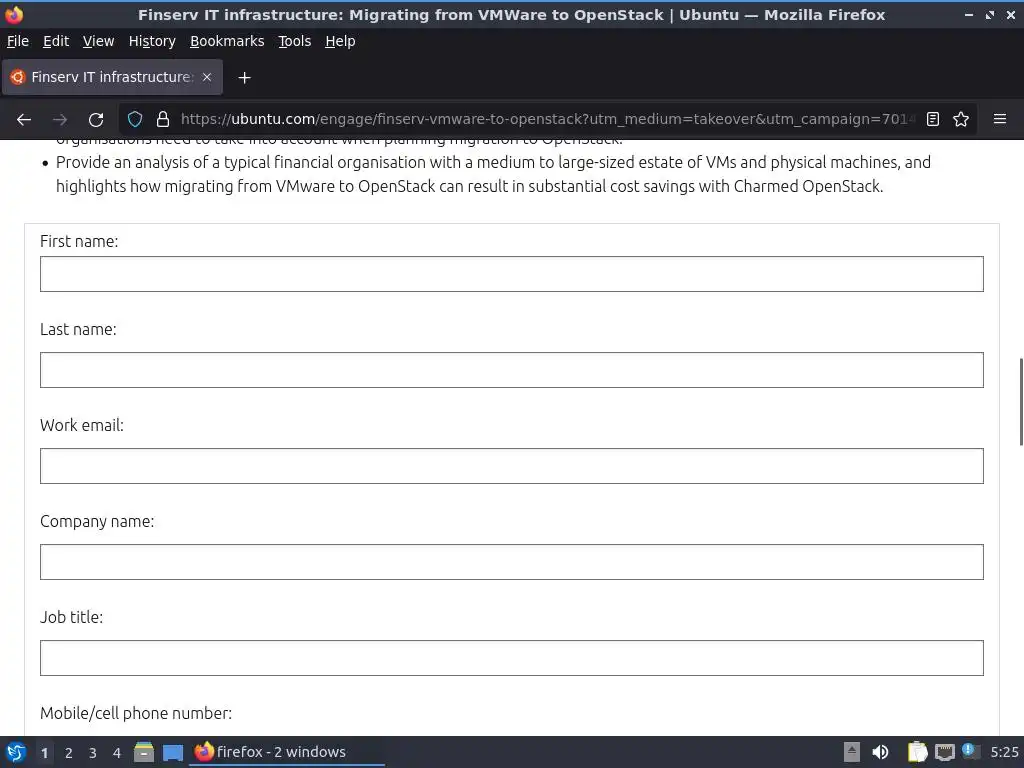Open the Bookmarks menu
Image resolution: width=1024 pixels, height=768 pixels.
pyautogui.click(x=227, y=41)
